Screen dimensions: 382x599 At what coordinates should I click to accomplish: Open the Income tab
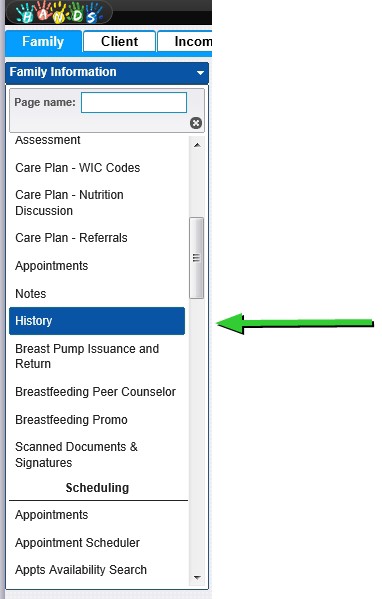tap(185, 41)
